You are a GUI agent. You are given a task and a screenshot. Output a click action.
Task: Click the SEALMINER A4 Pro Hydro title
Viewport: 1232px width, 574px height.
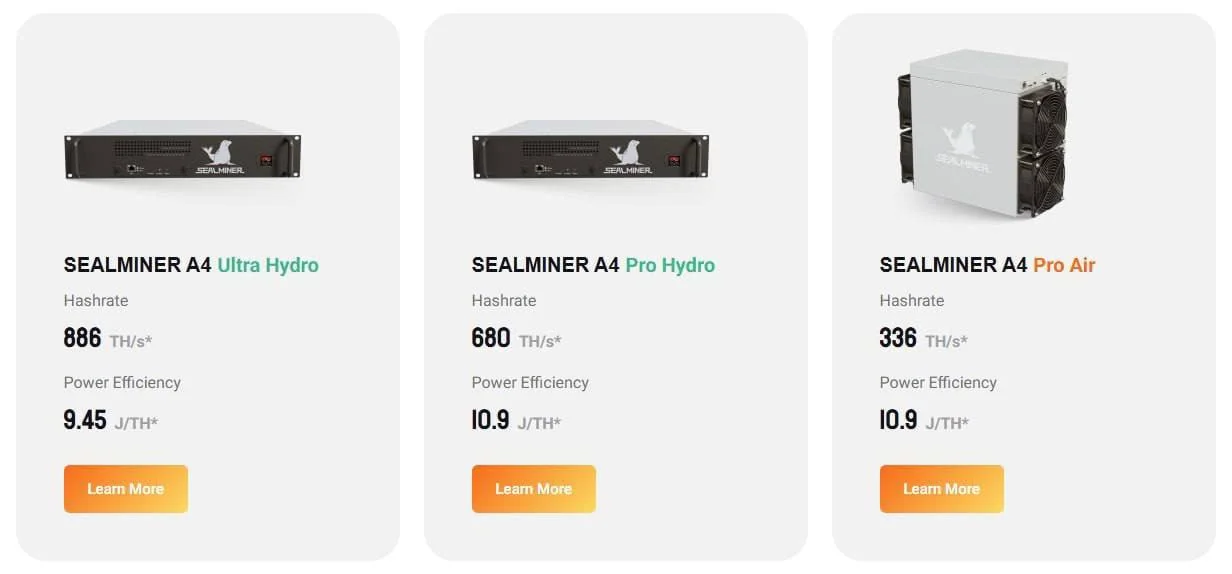[x=593, y=265]
